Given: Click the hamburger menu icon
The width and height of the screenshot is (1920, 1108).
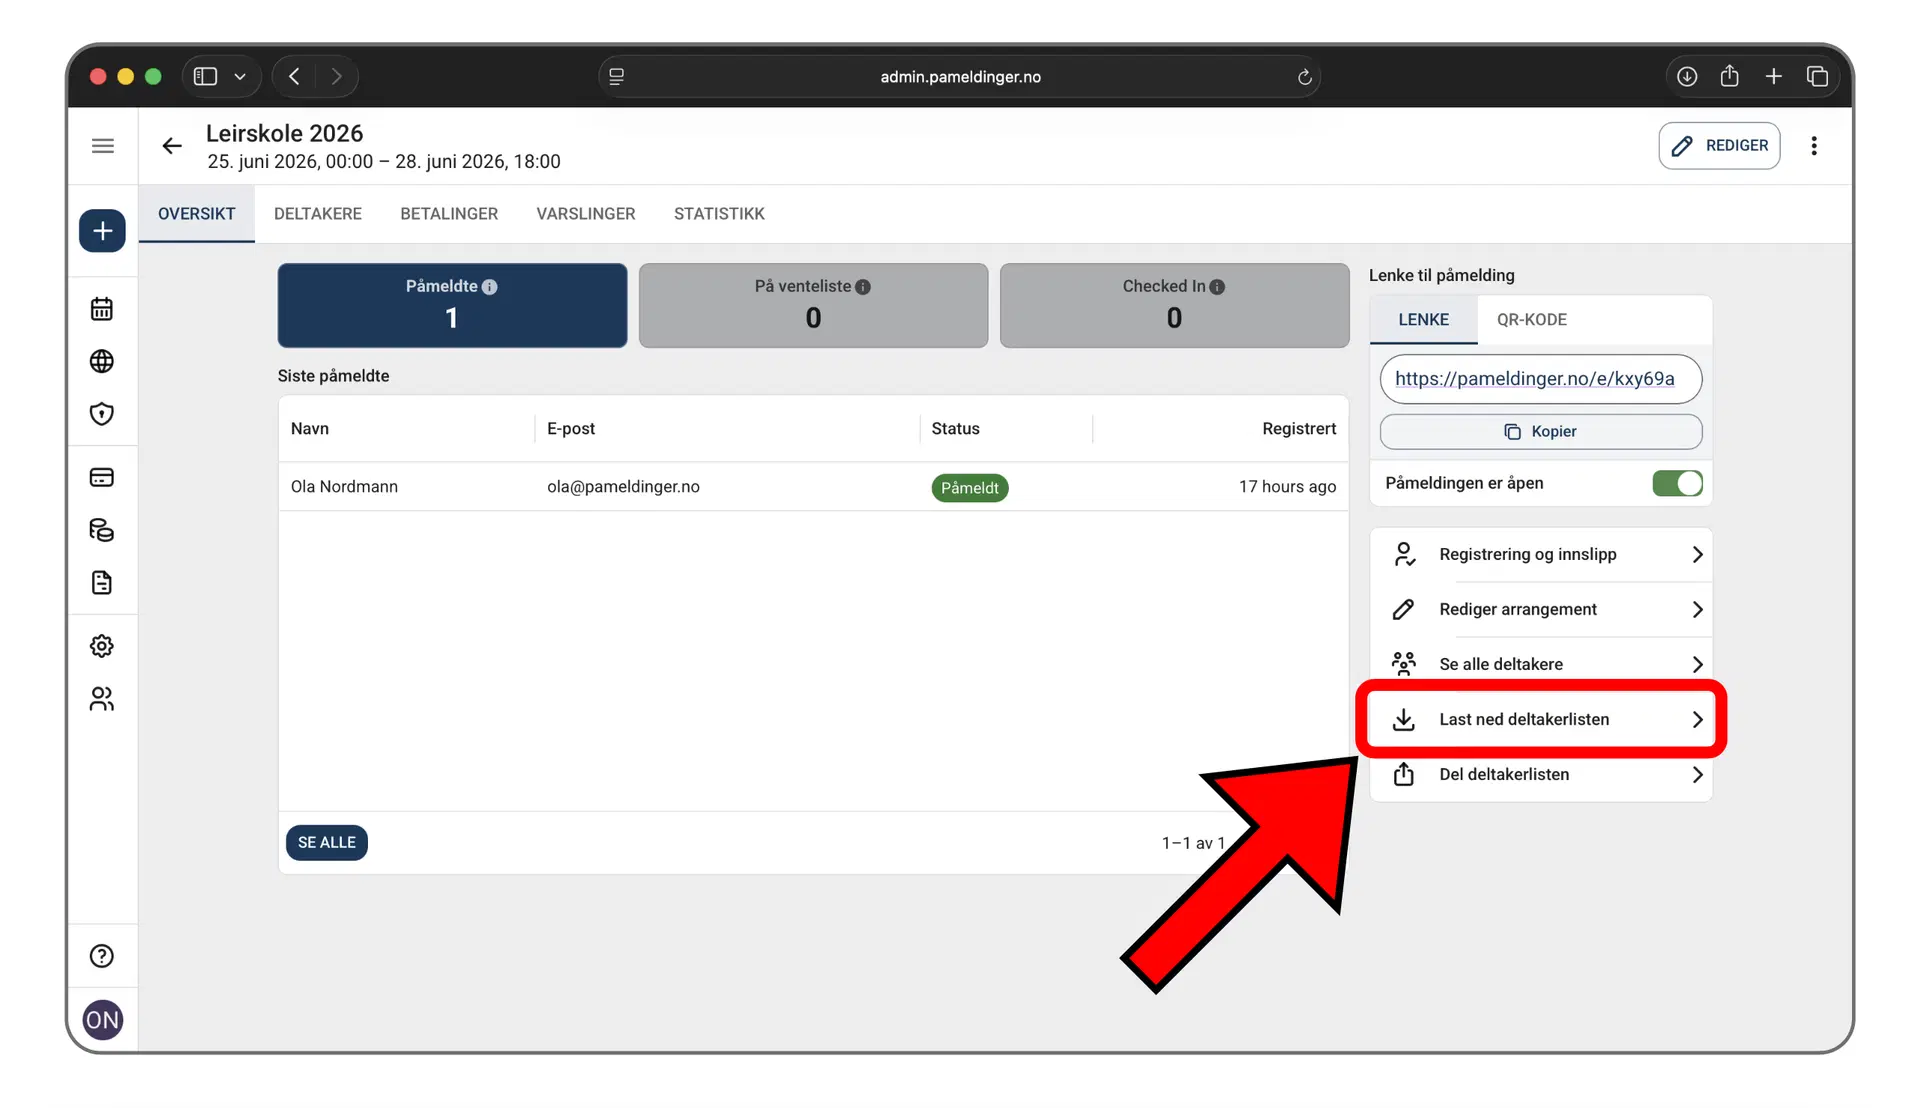Looking at the screenshot, I should coord(102,146).
